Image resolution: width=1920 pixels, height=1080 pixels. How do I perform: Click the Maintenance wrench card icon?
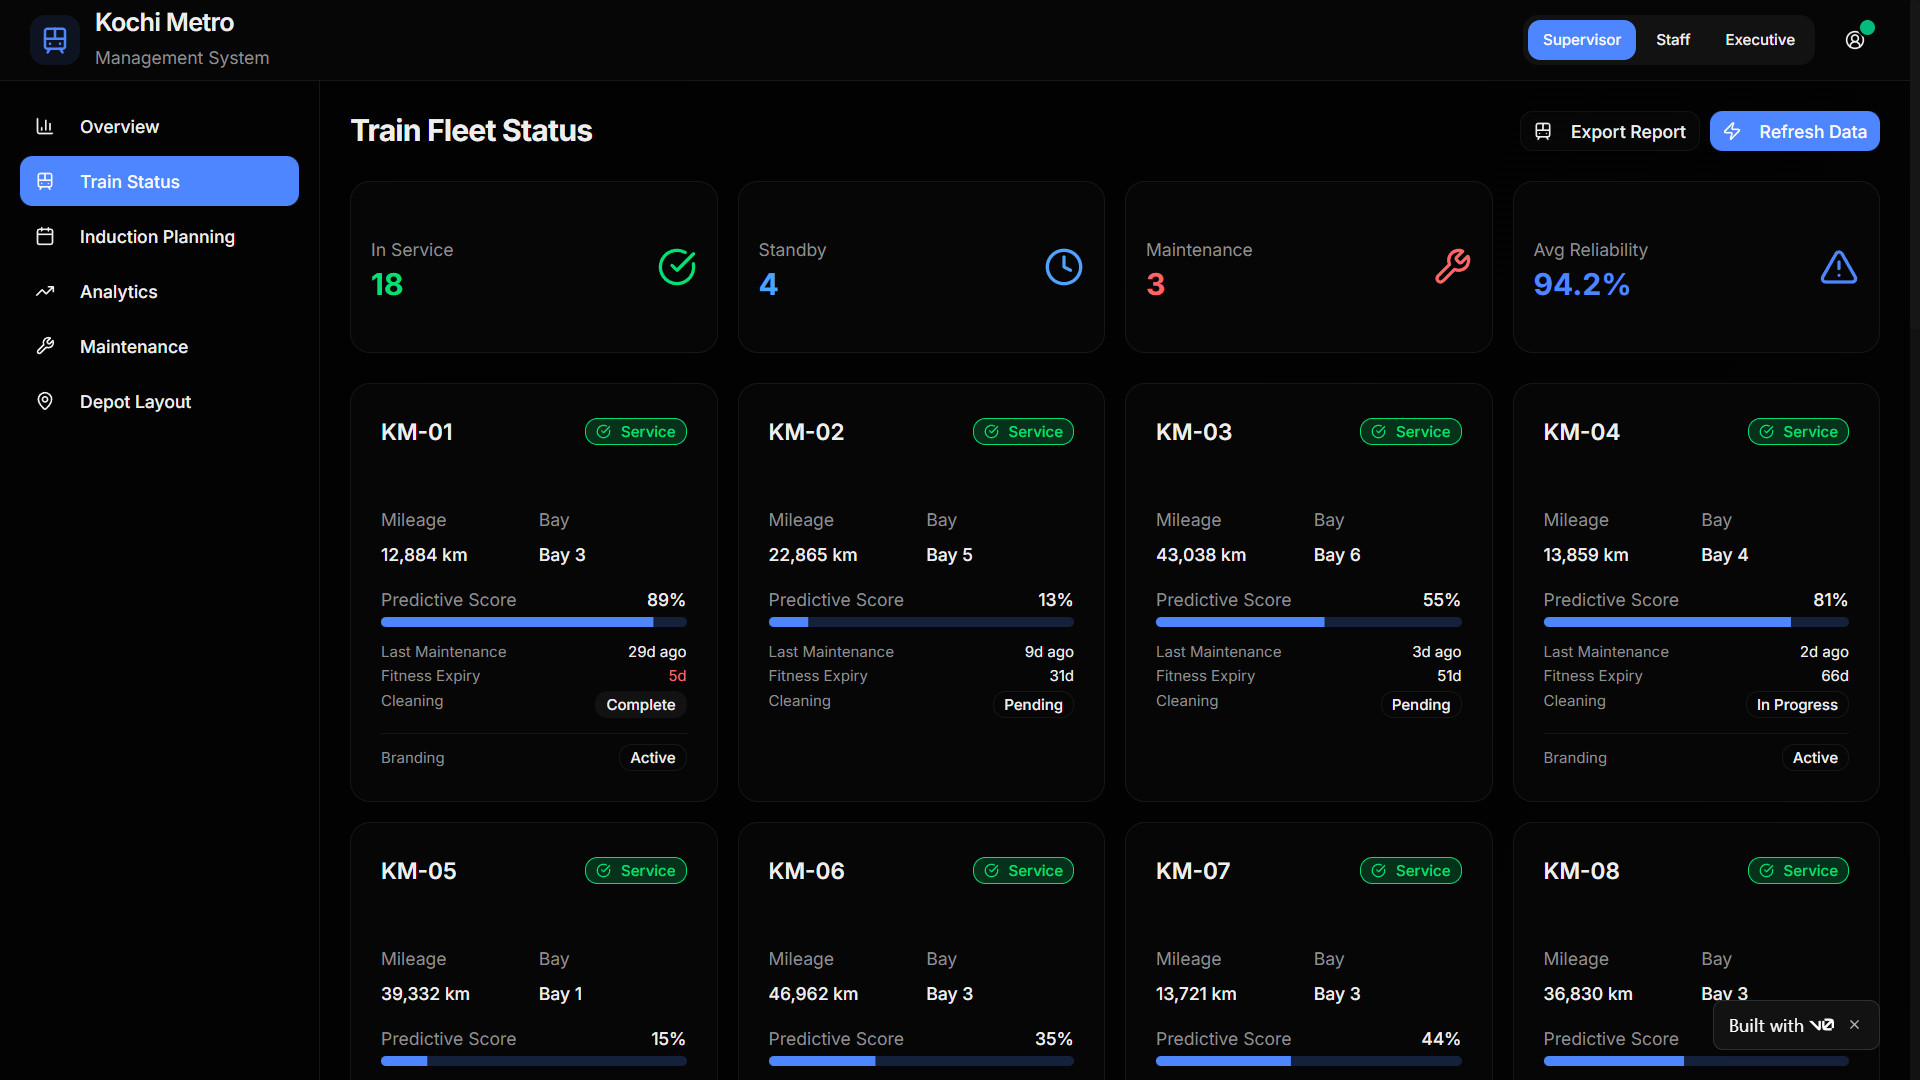point(1451,266)
